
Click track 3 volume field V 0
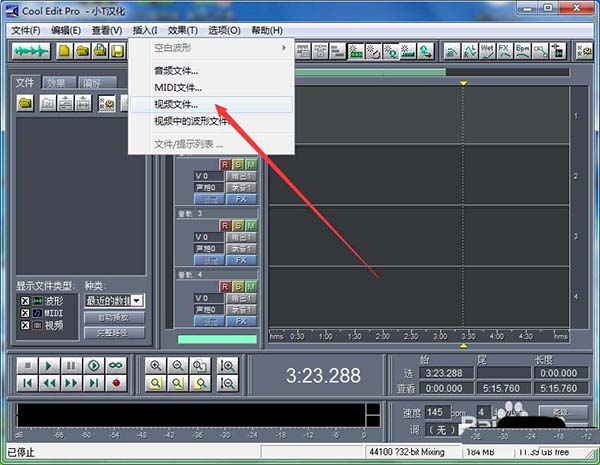[x=209, y=237]
